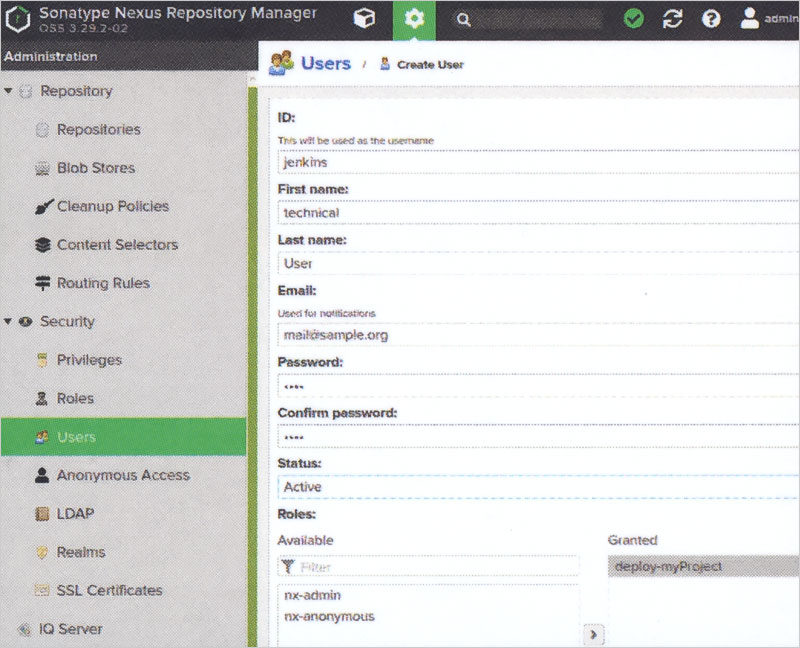Open the Browse cube icon
The height and width of the screenshot is (648, 800).
pyautogui.click(x=364, y=19)
